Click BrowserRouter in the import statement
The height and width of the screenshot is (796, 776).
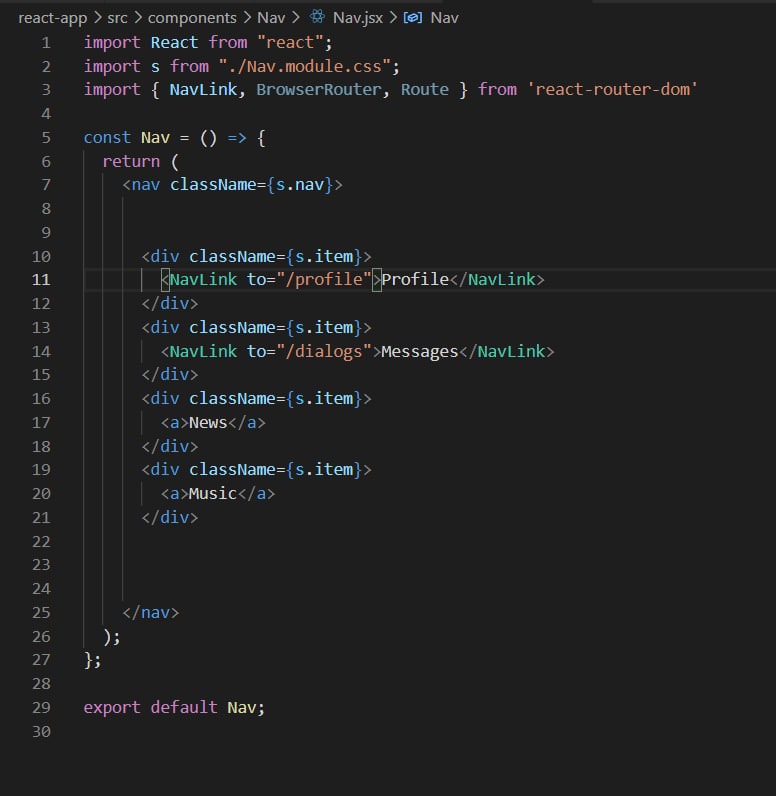[318, 90]
